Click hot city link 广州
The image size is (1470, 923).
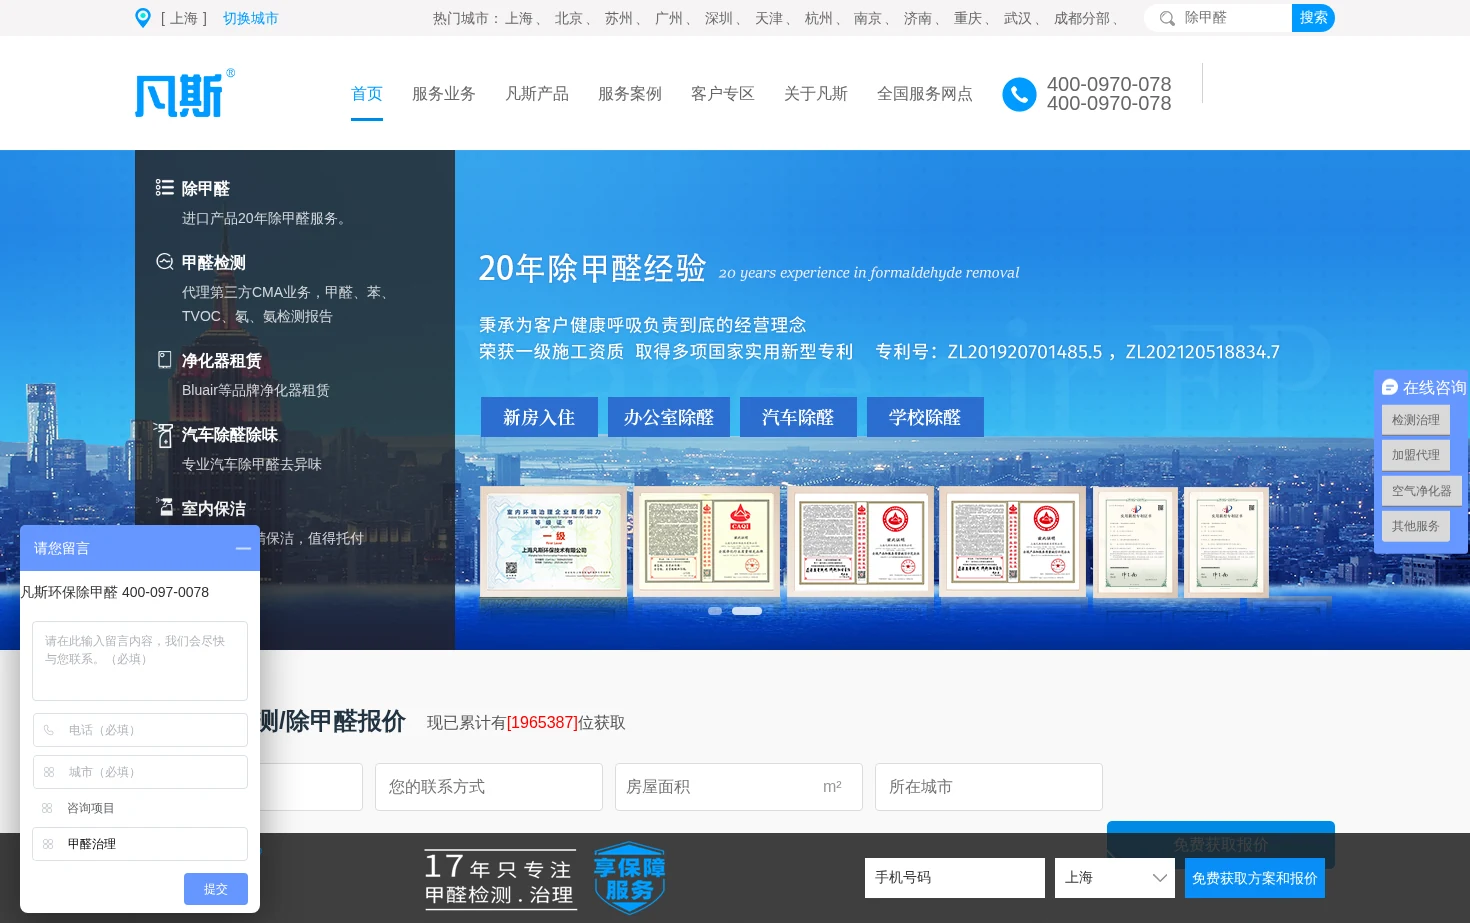tap(669, 18)
